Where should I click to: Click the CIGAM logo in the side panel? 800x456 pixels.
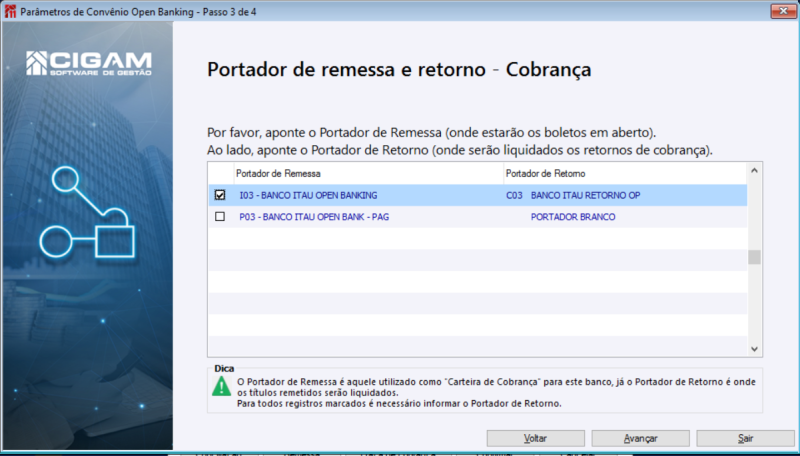click(89, 63)
